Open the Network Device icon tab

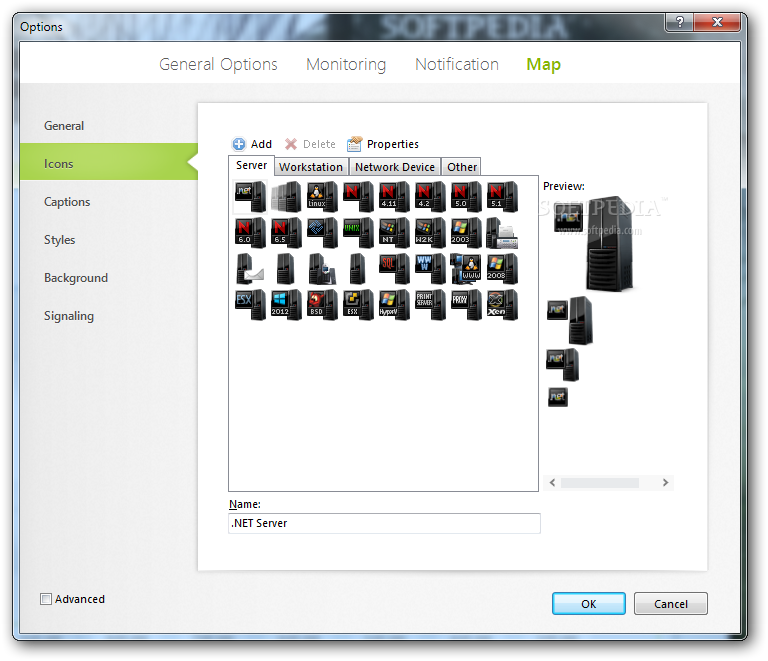click(395, 167)
